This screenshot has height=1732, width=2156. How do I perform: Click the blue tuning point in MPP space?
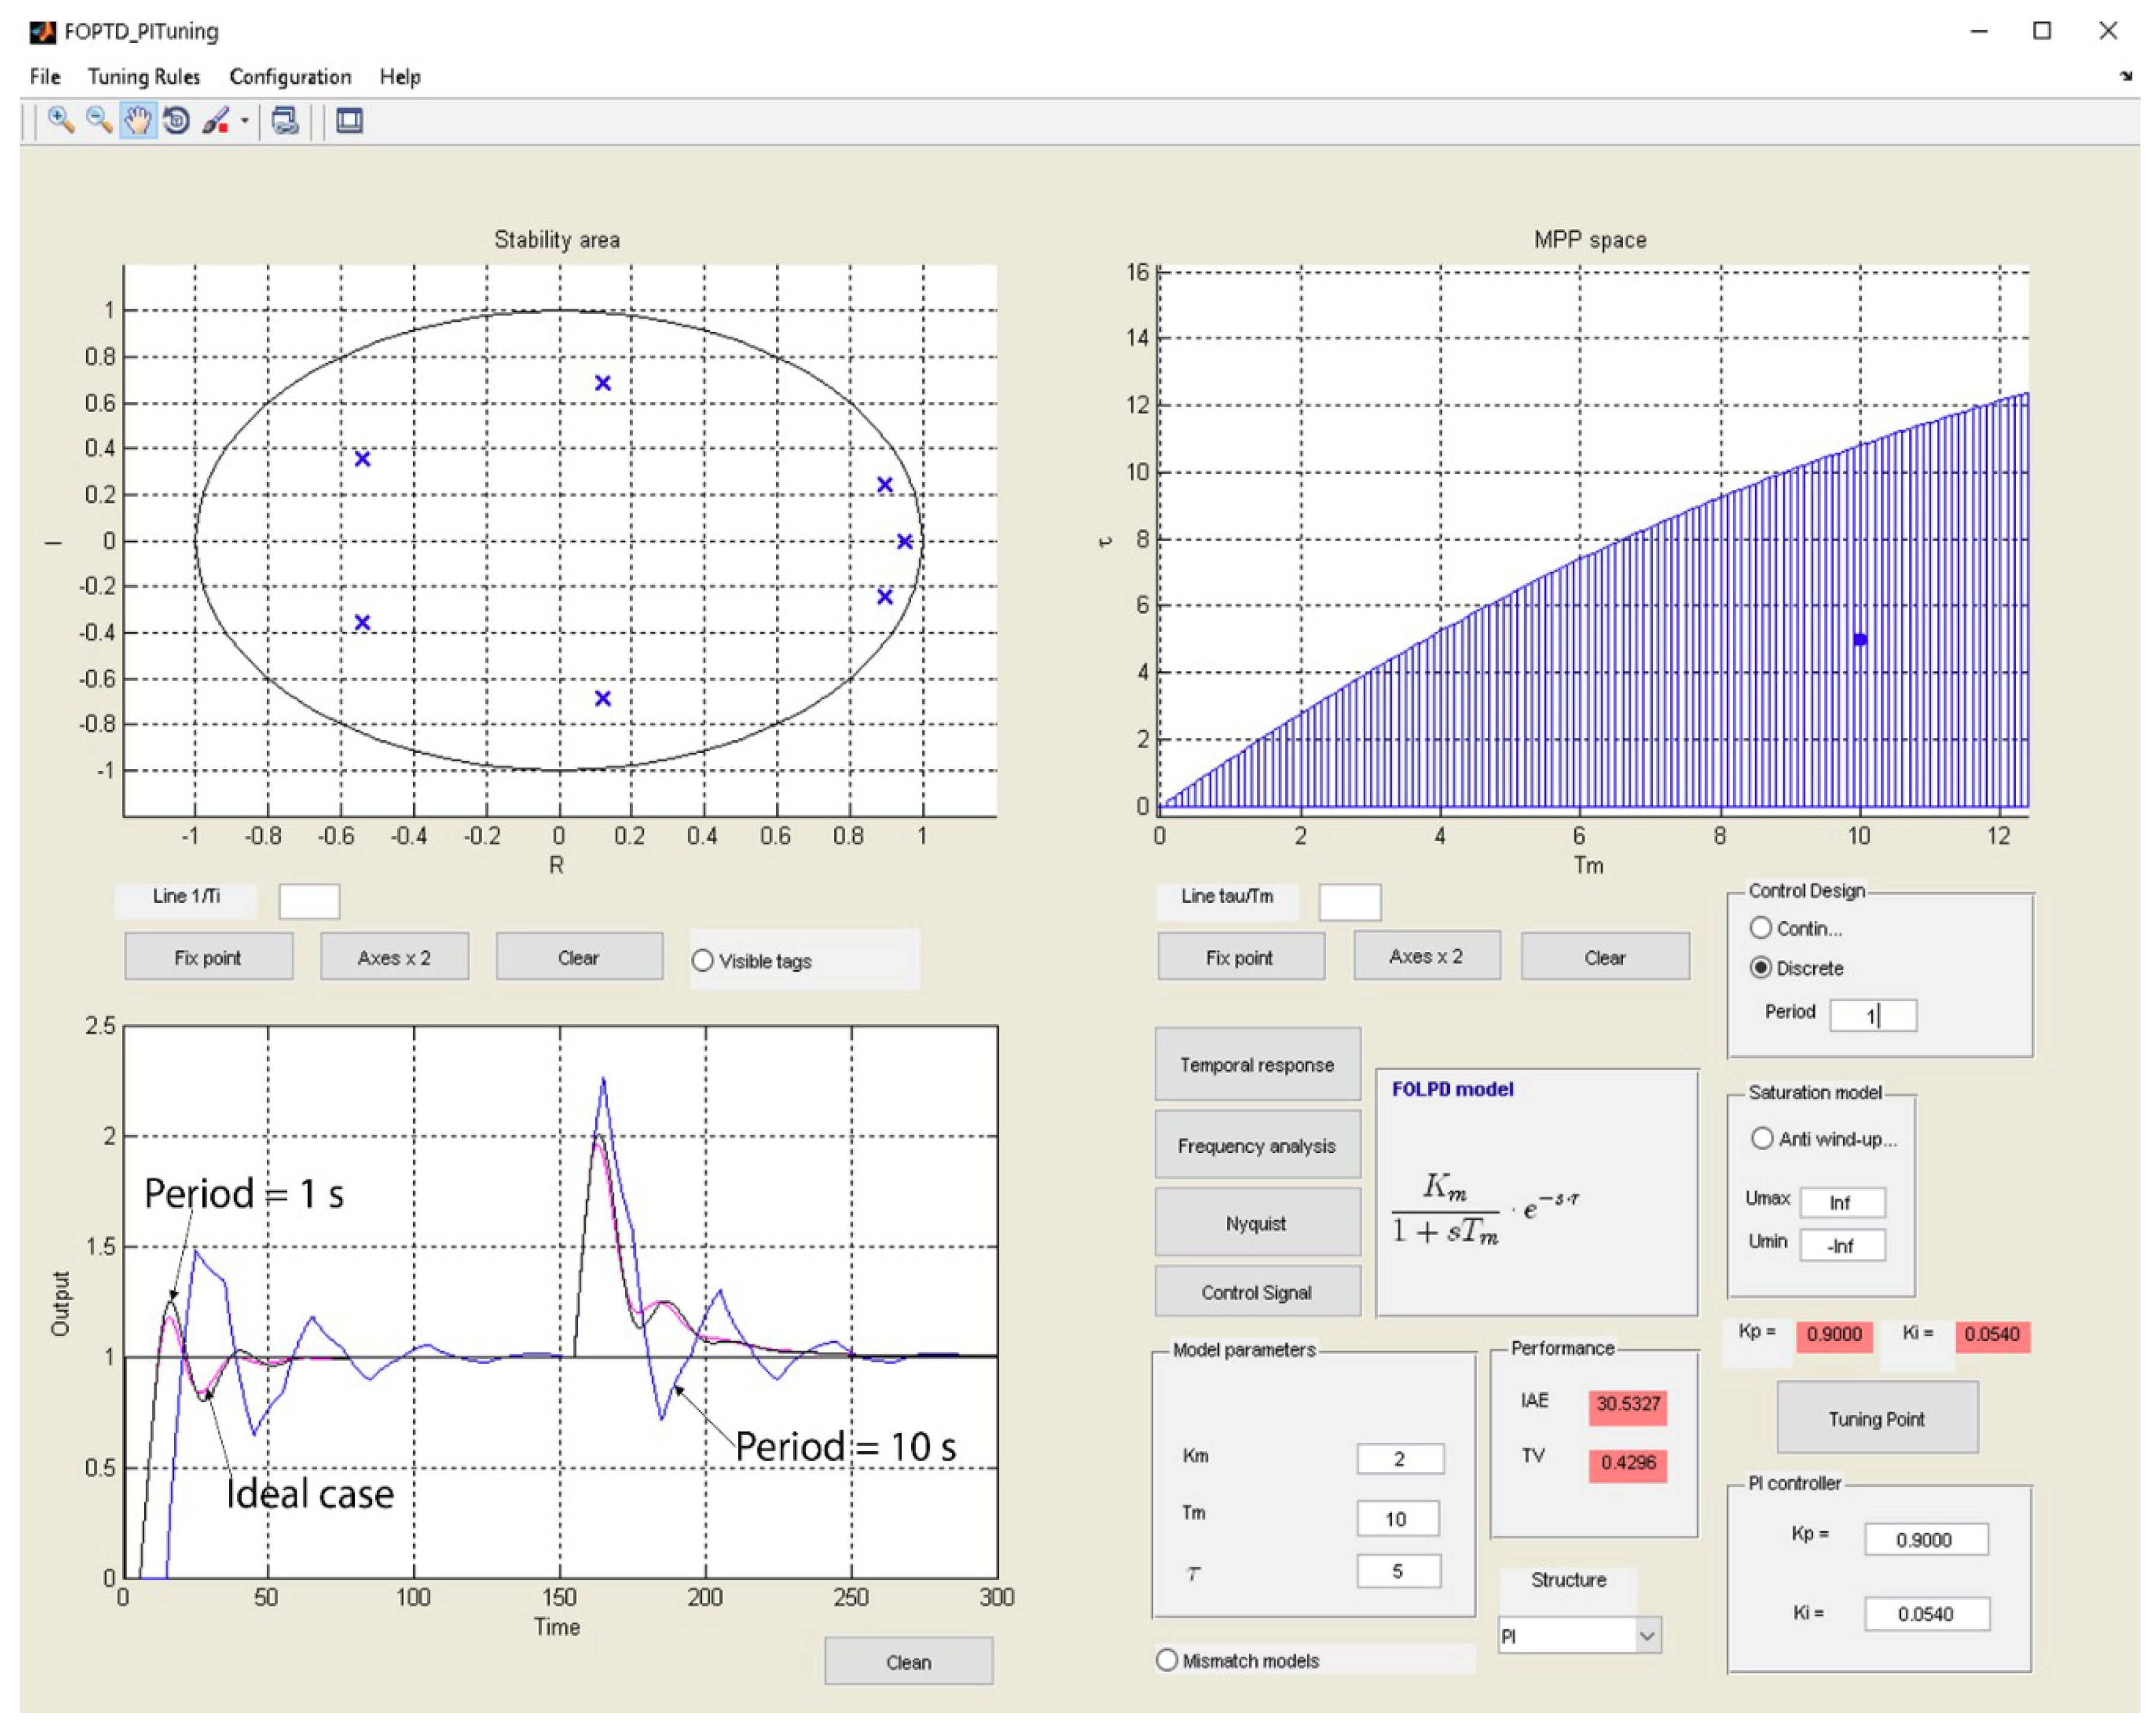pyautogui.click(x=1860, y=639)
